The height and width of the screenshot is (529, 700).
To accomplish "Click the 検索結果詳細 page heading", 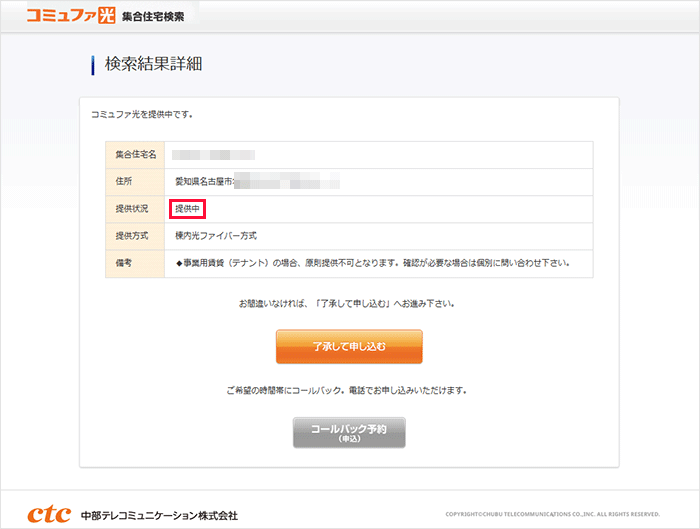I will [x=154, y=65].
